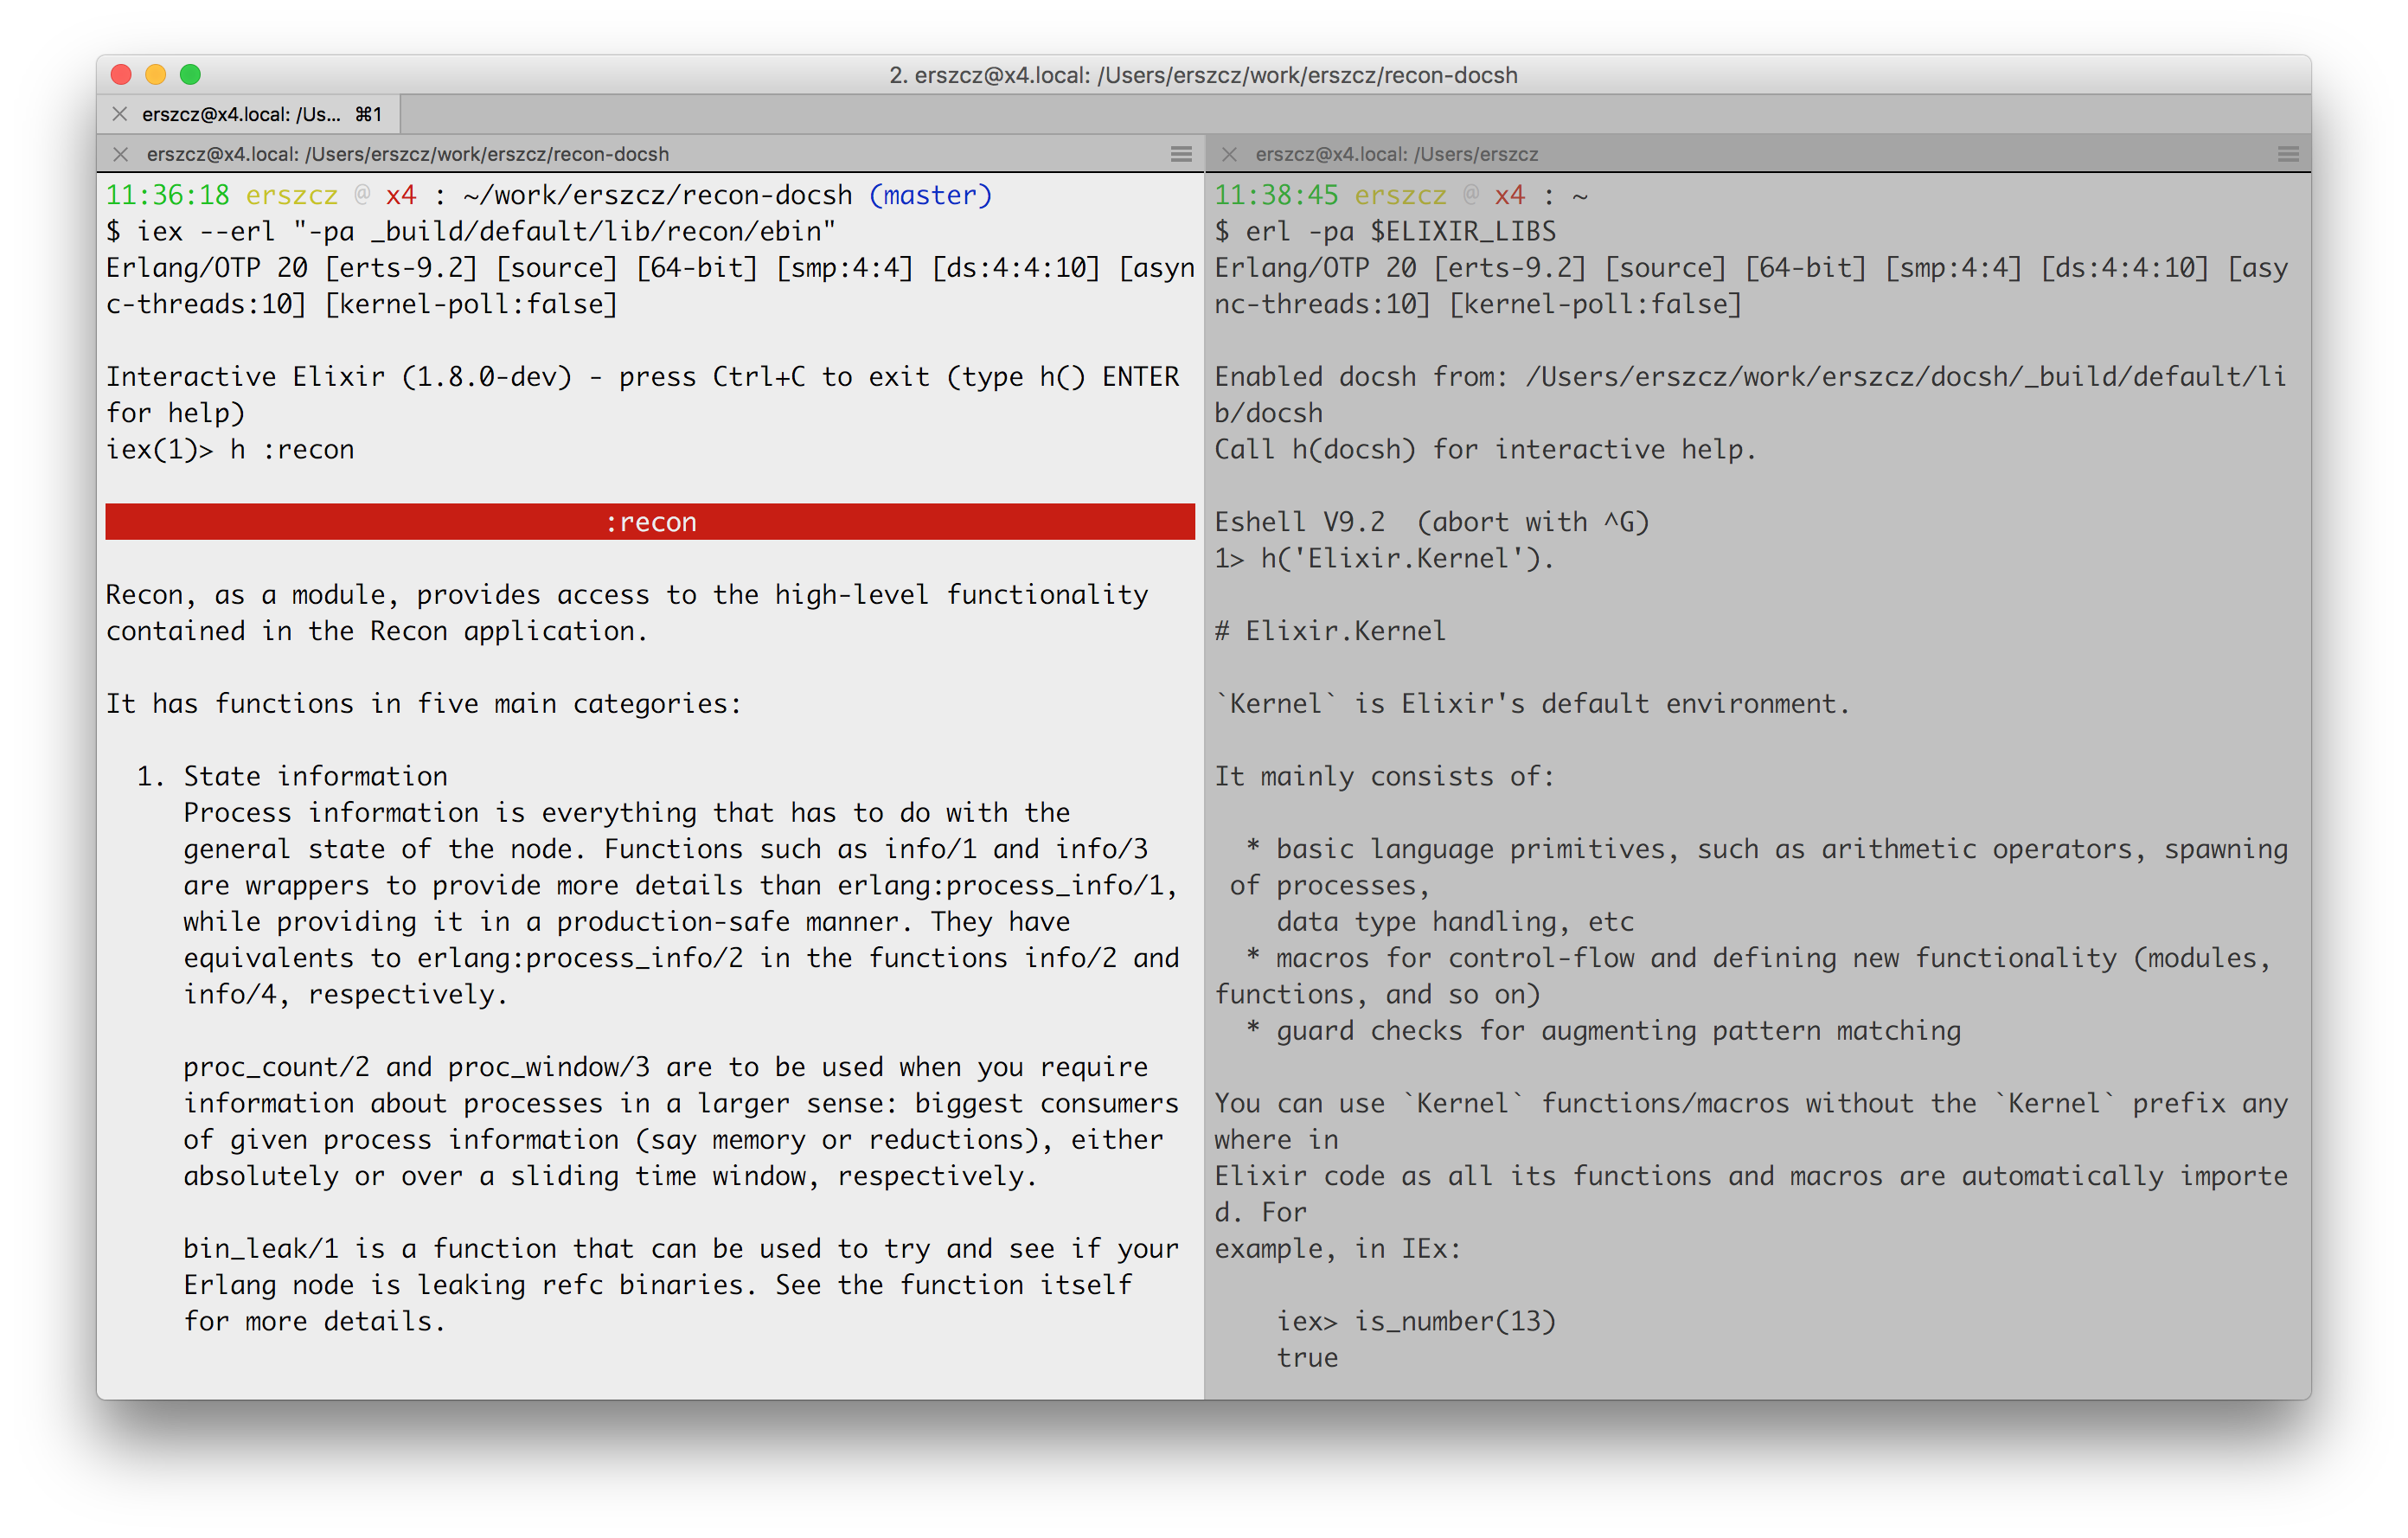Click the 11:36:18 timestamp in left pane
The height and width of the screenshot is (1538, 2408).
pos(167,195)
